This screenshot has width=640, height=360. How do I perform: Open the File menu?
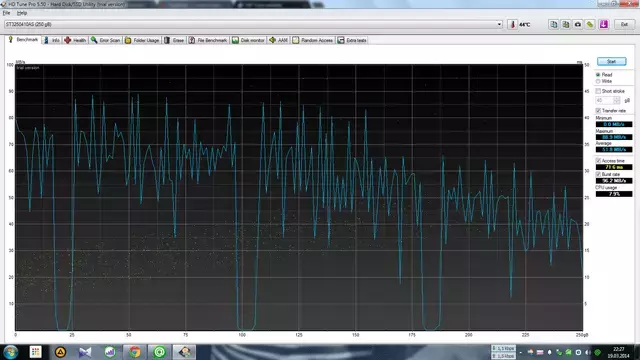(x=7, y=13)
